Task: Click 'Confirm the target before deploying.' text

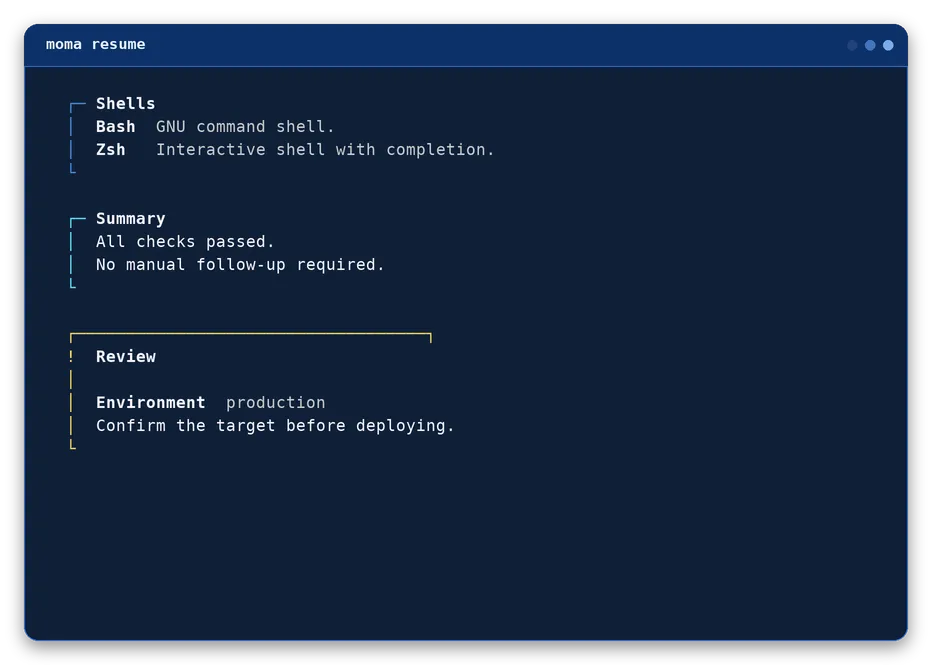Action: [275, 426]
